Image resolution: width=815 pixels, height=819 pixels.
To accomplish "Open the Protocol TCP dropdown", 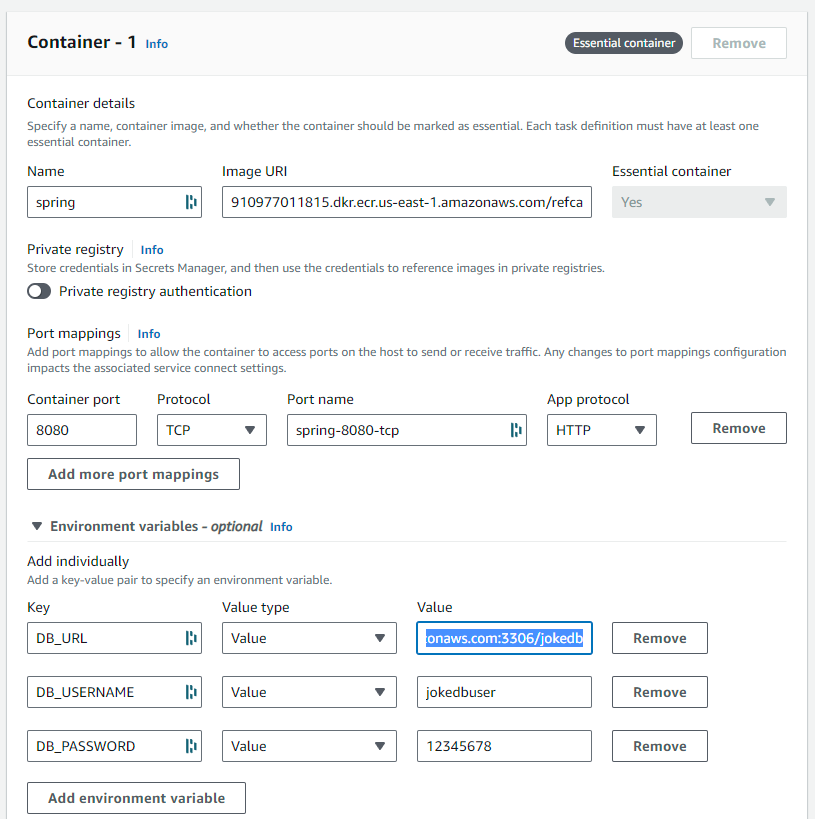I will (211, 430).
